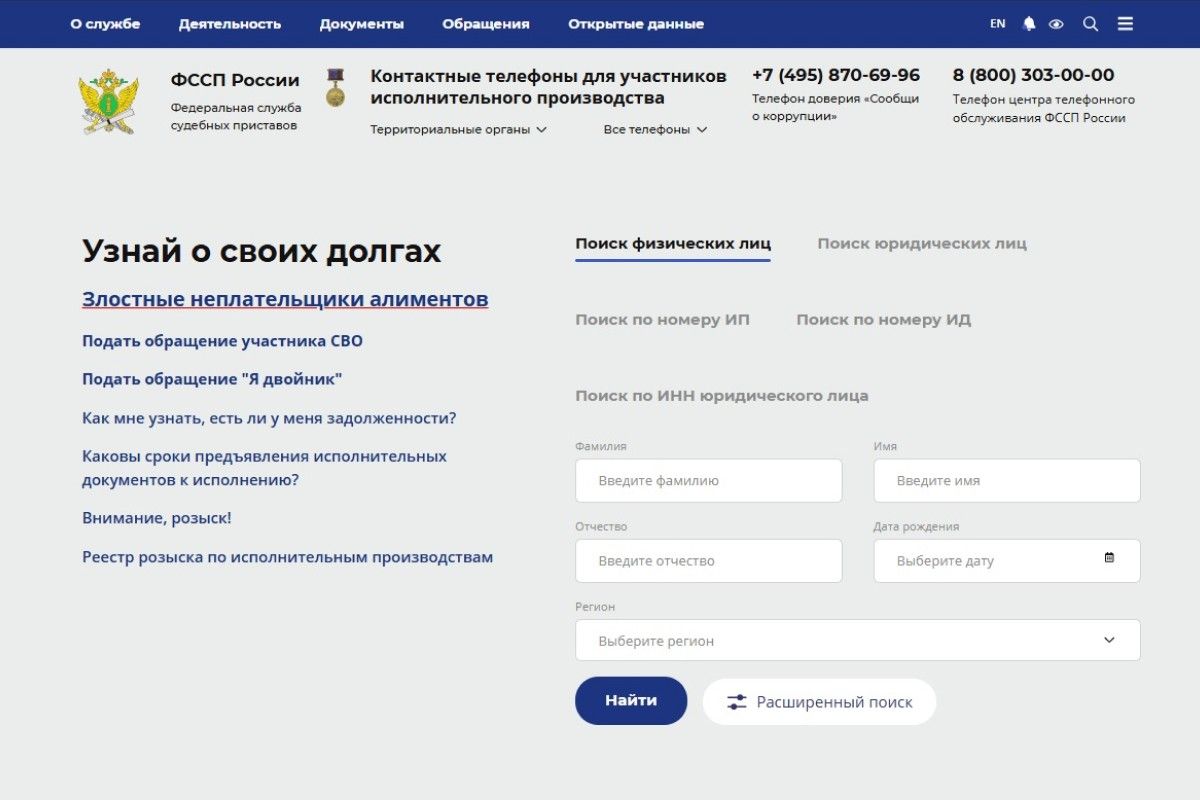1200x800 pixels.
Task: Open the Документы menu
Action: coord(362,23)
